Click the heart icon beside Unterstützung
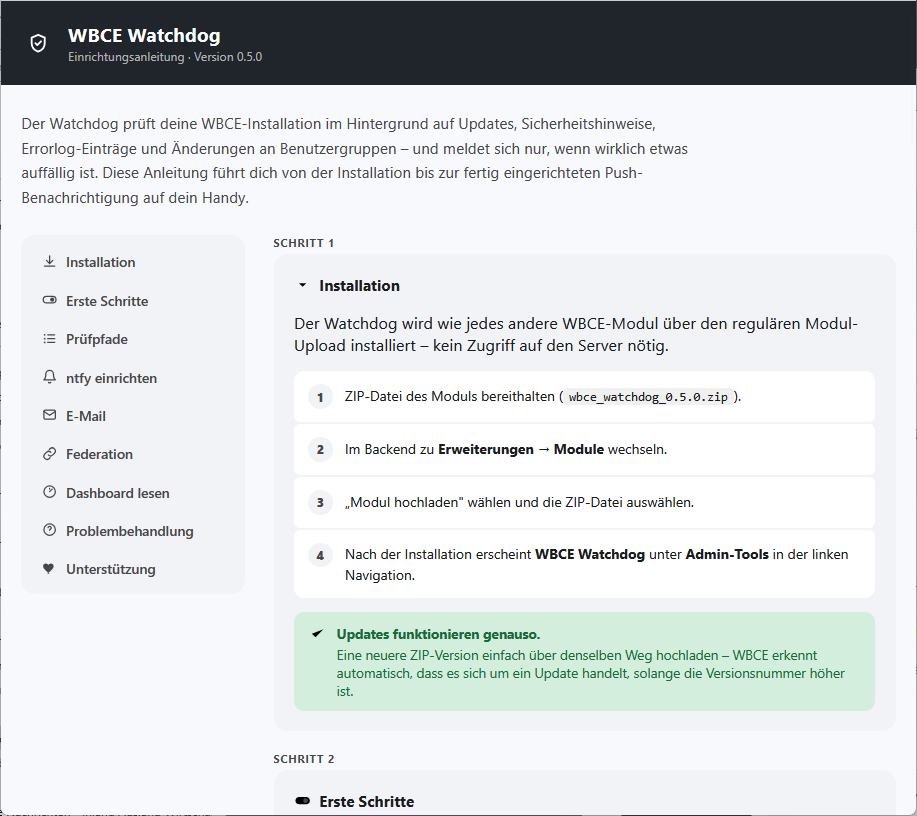Image resolution: width=917 pixels, height=816 pixels. coord(49,569)
